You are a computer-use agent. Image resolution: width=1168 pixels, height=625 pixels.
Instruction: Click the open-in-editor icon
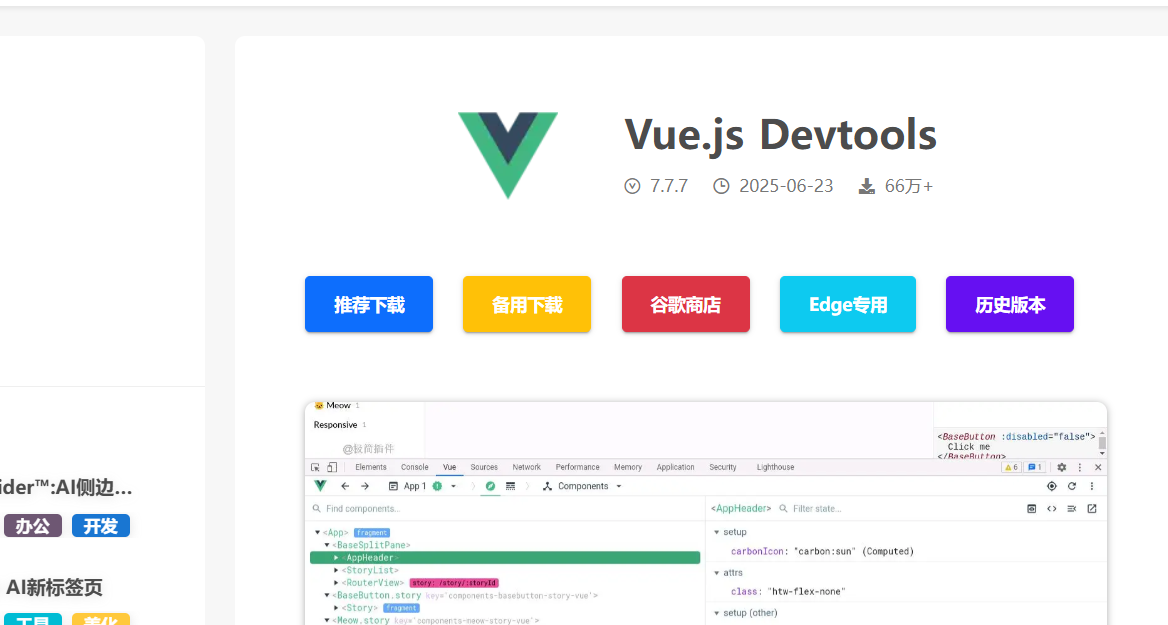pos(1092,509)
